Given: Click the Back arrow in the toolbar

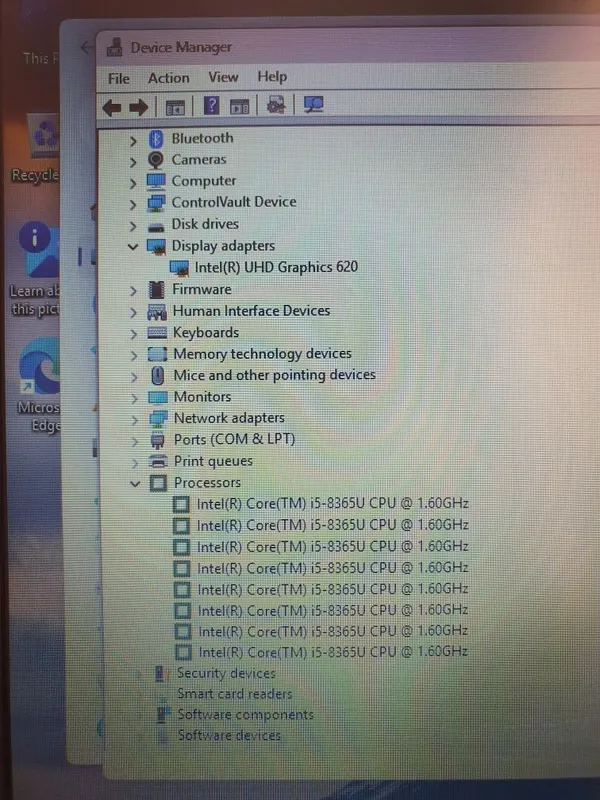Looking at the screenshot, I should coord(112,108).
